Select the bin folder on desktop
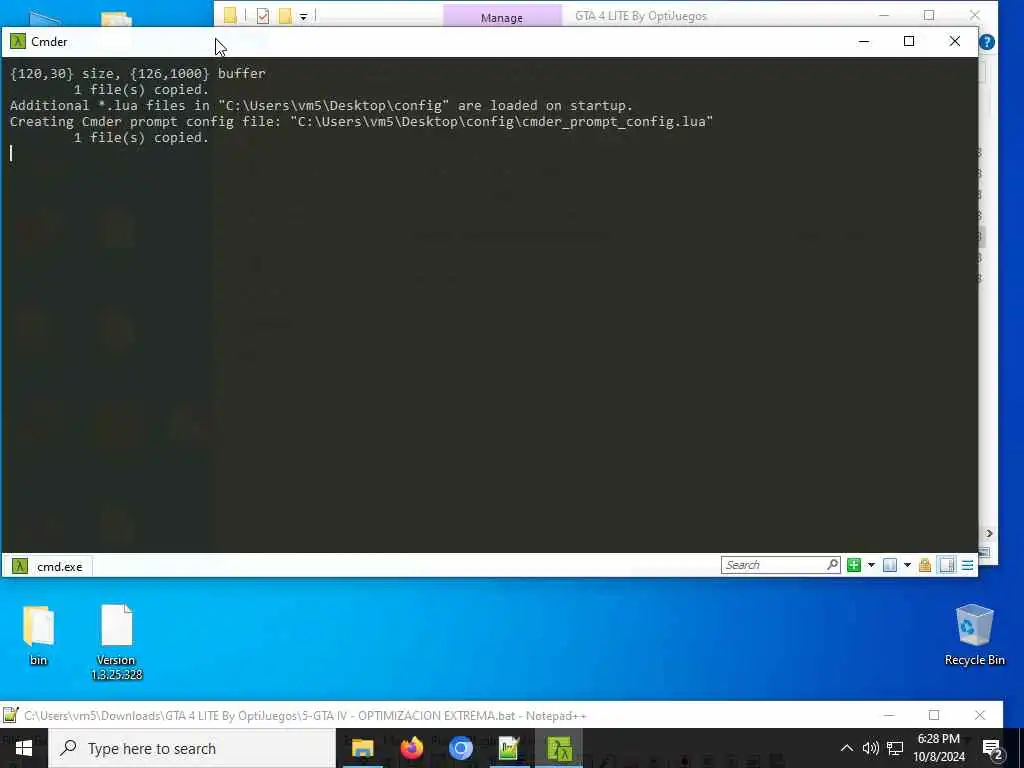 click(x=39, y=635)
